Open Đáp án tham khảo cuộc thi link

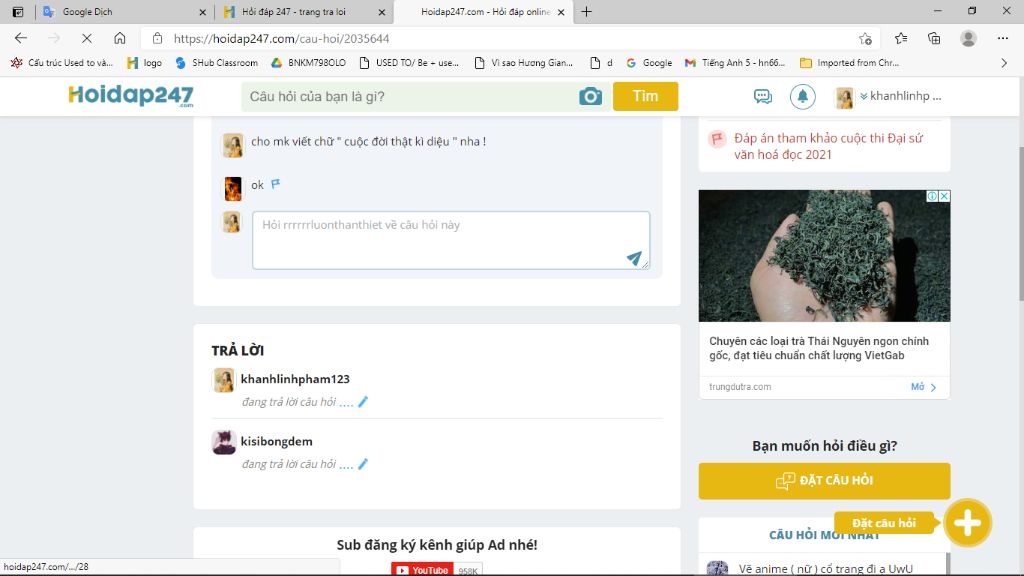[828, 146]
